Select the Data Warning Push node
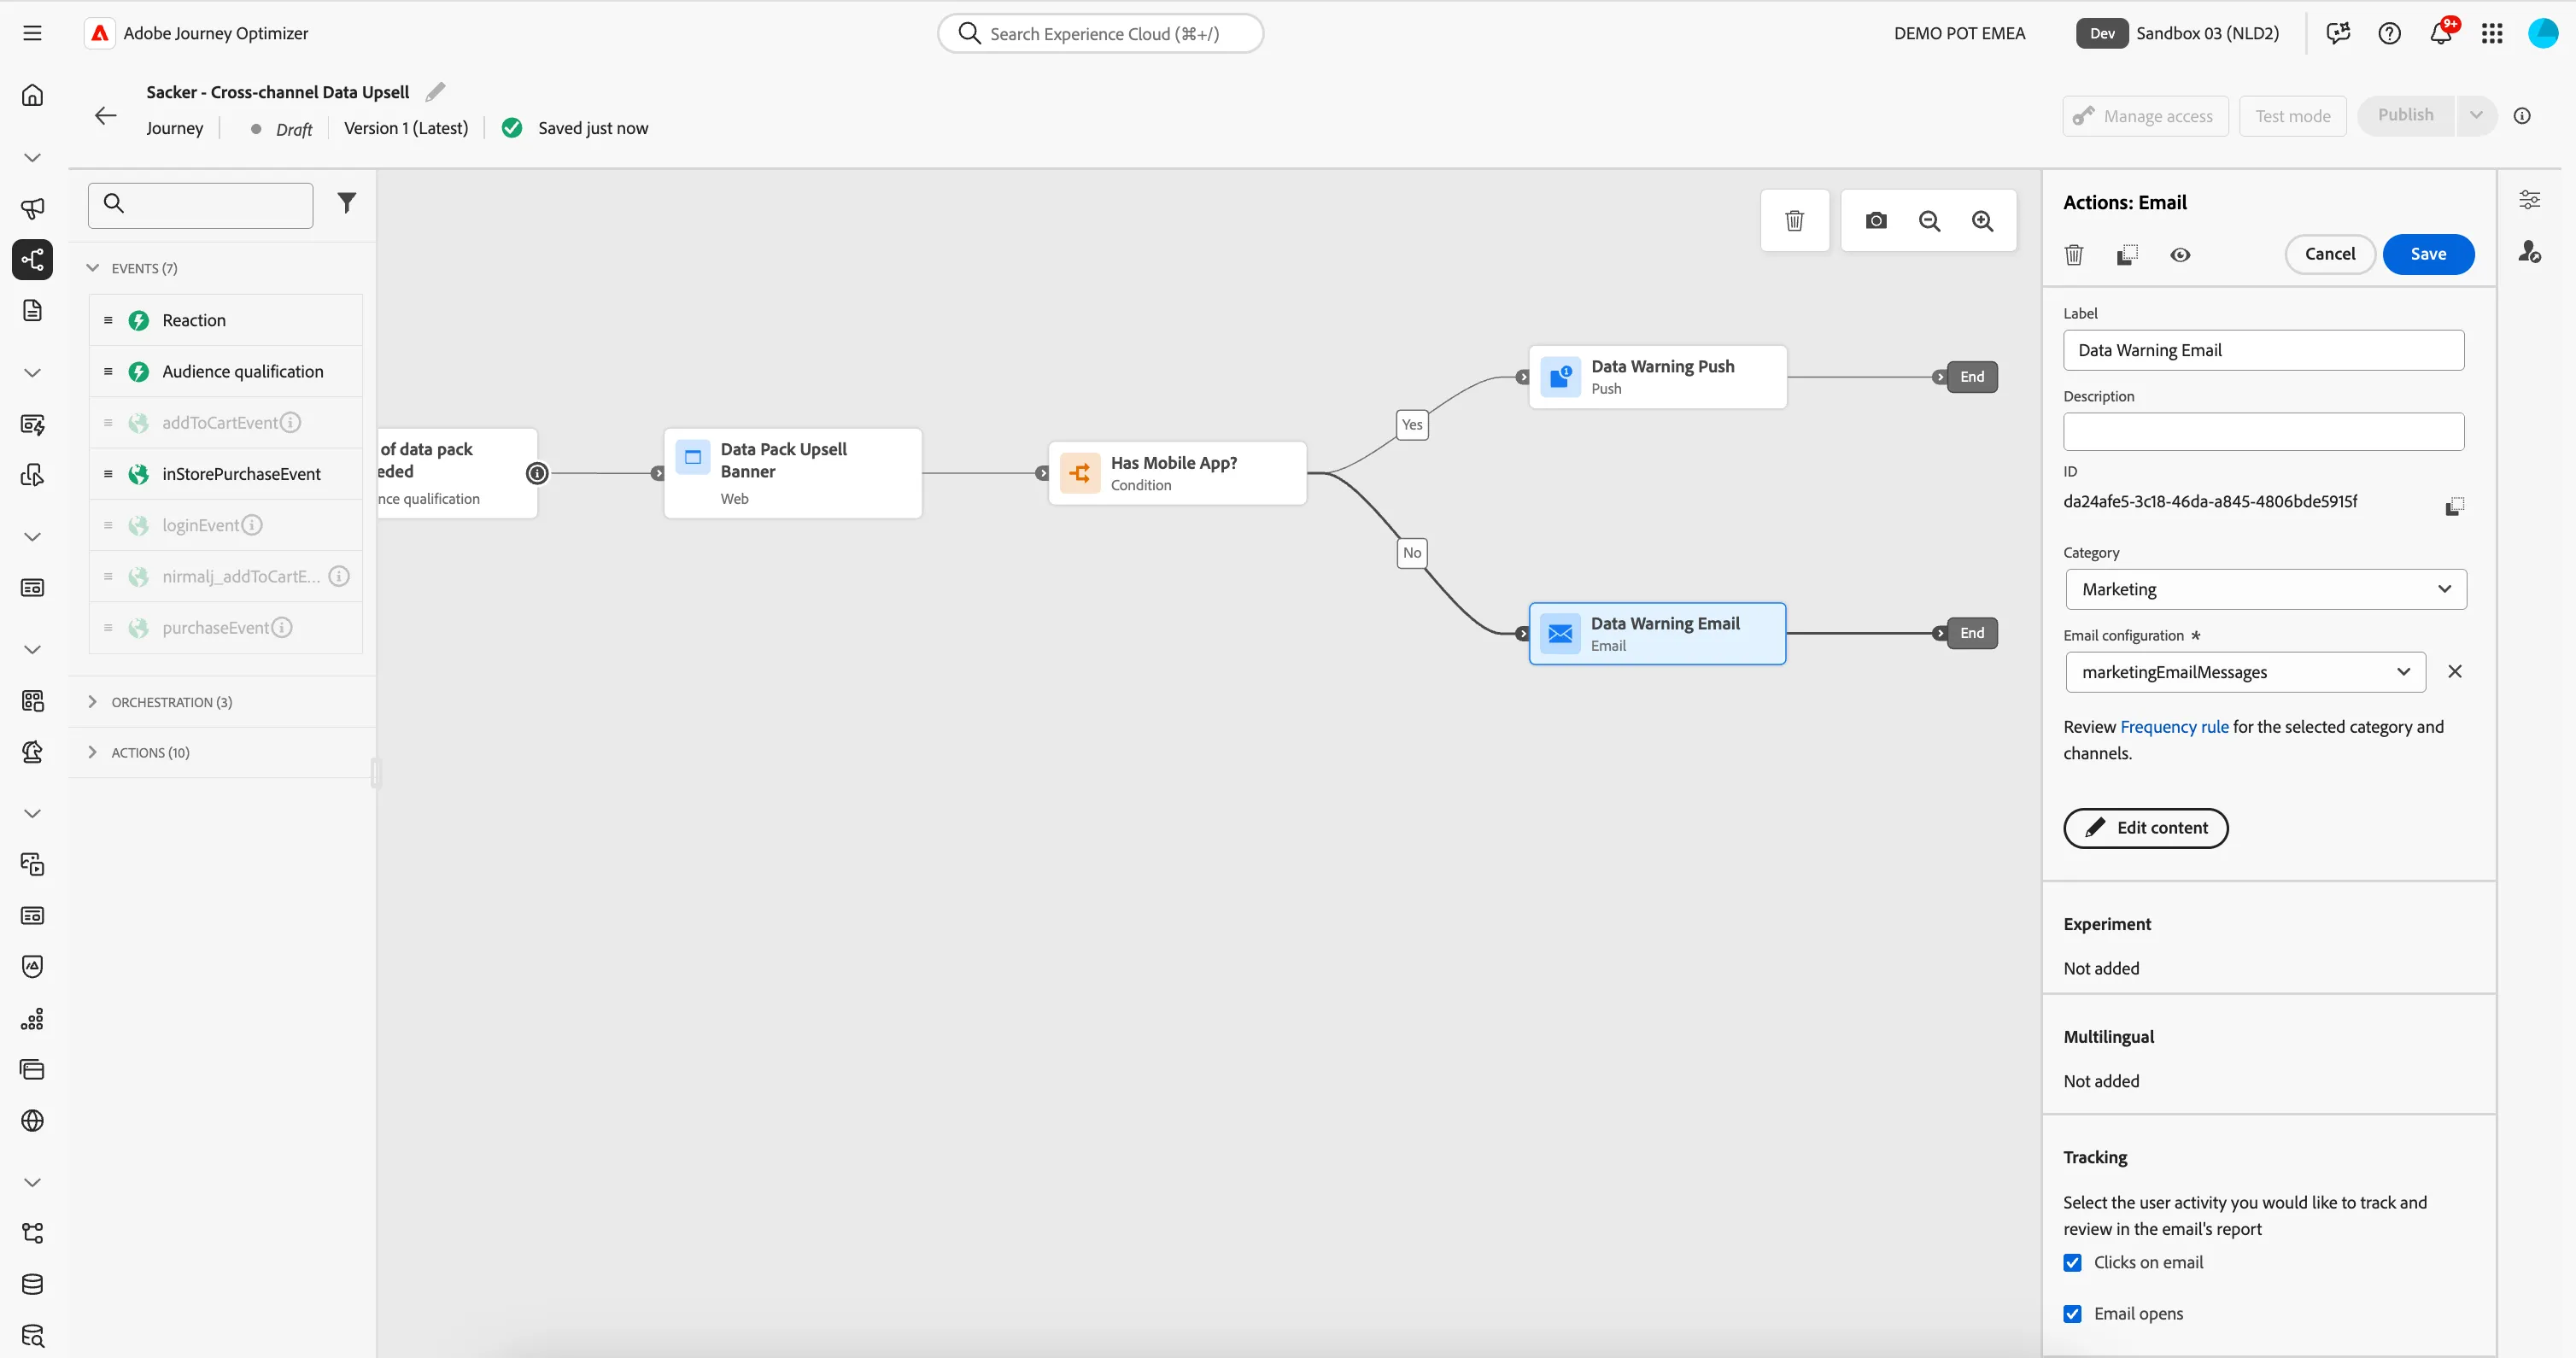The height and width of the screenshot is (1358, 2576). [x=1657, y=377]
